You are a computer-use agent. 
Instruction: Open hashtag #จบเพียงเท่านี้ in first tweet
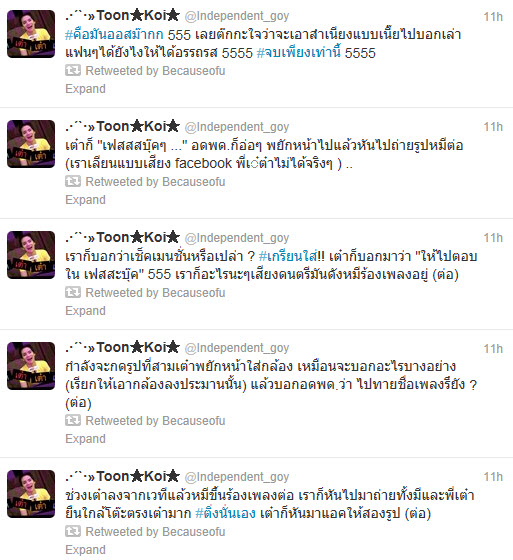point(299,52)
